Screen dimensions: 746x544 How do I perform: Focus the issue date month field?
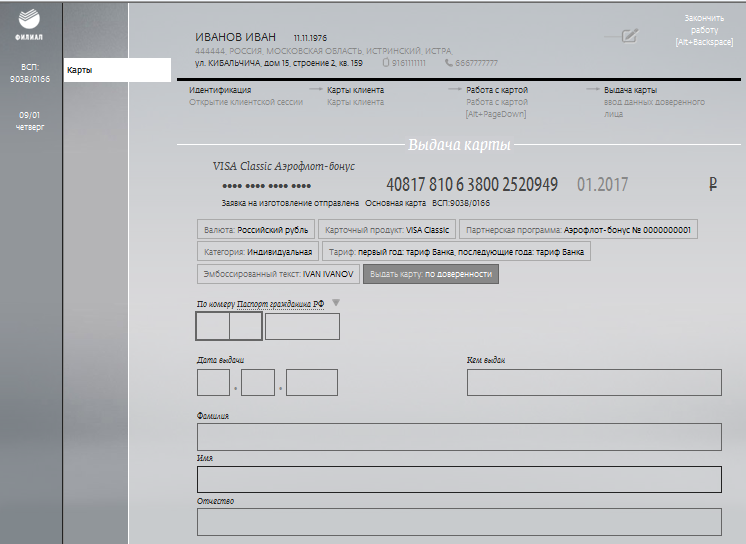[258, 382]
